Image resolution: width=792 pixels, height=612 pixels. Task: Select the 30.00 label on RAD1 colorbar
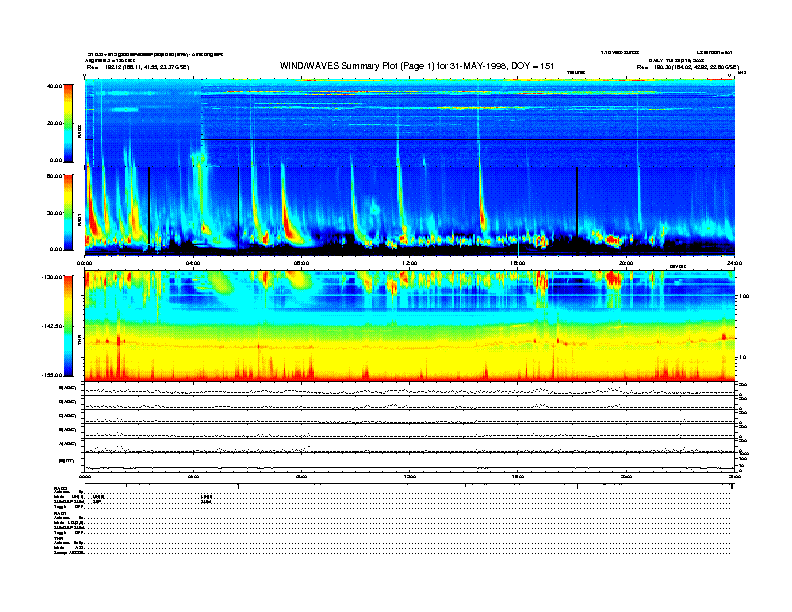pos(54,213)
